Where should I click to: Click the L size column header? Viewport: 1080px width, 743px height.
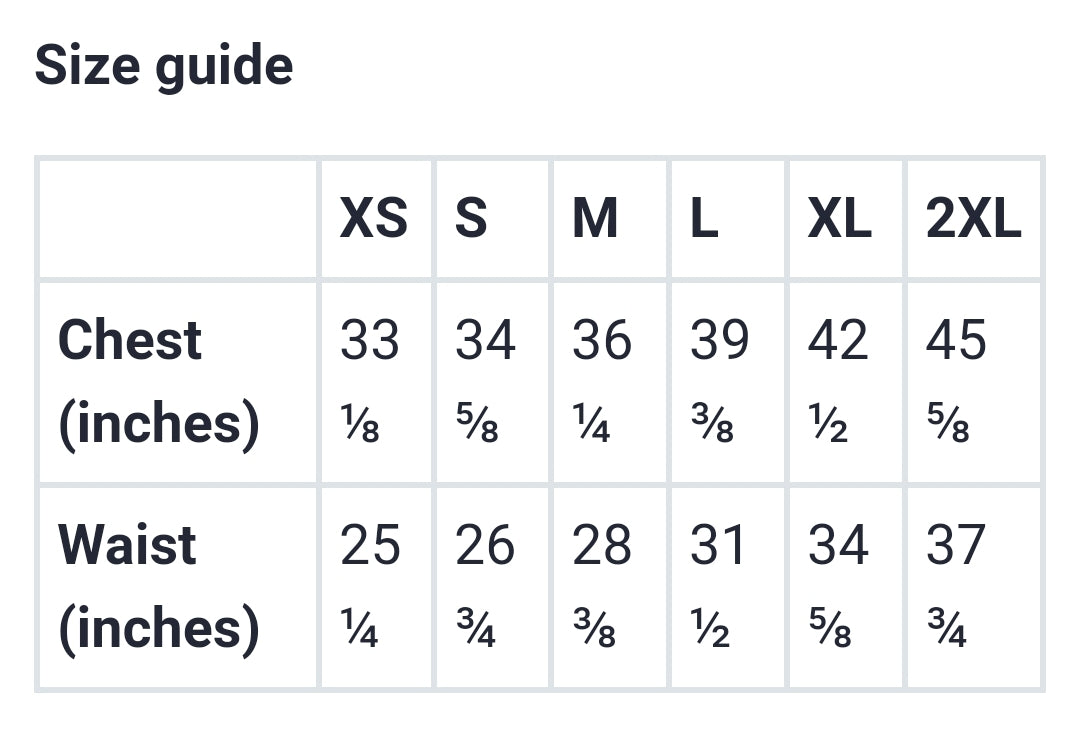pos(704,219)
